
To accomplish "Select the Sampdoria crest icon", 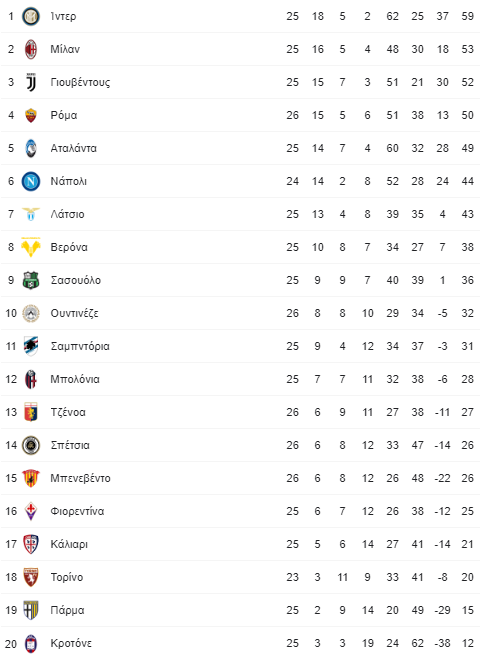I will click(x=31, y=346).
